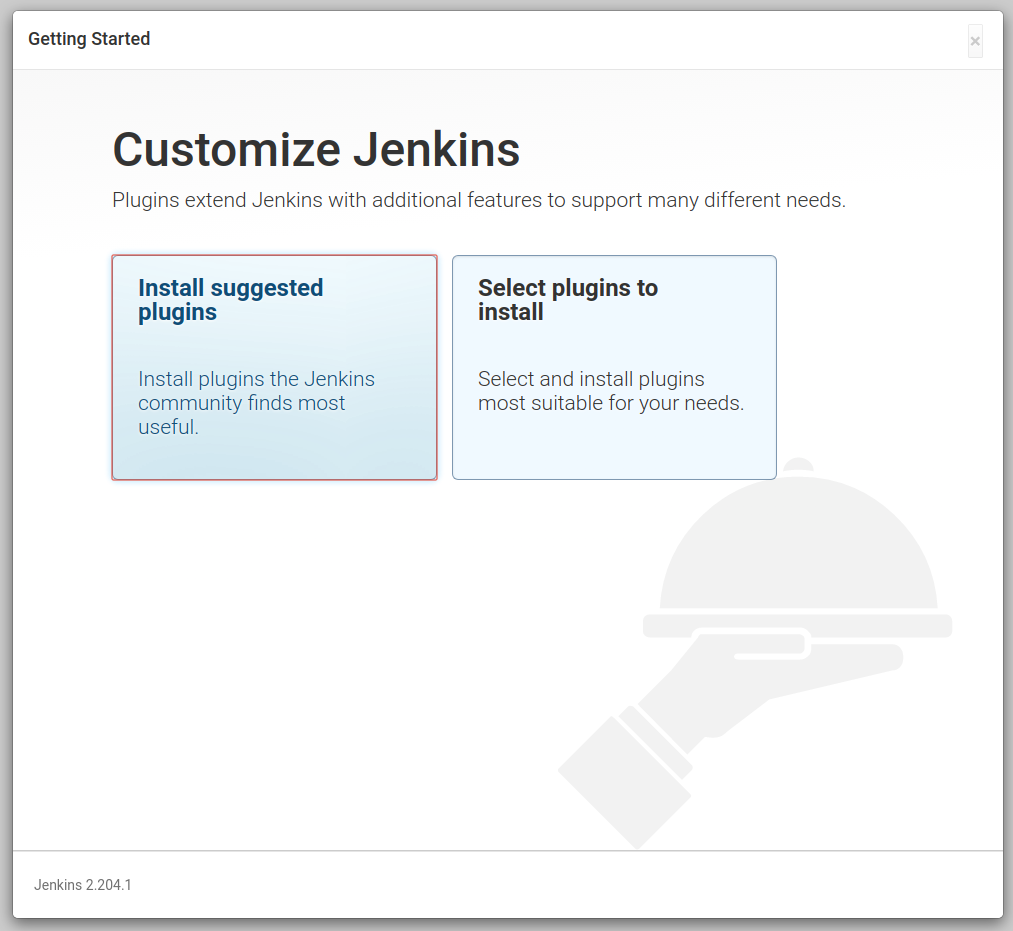Click 'Plugins extend Jenkins' description sentence
Screen dimensions: 1013x931
pyautogui.click(x=479, y=200)
